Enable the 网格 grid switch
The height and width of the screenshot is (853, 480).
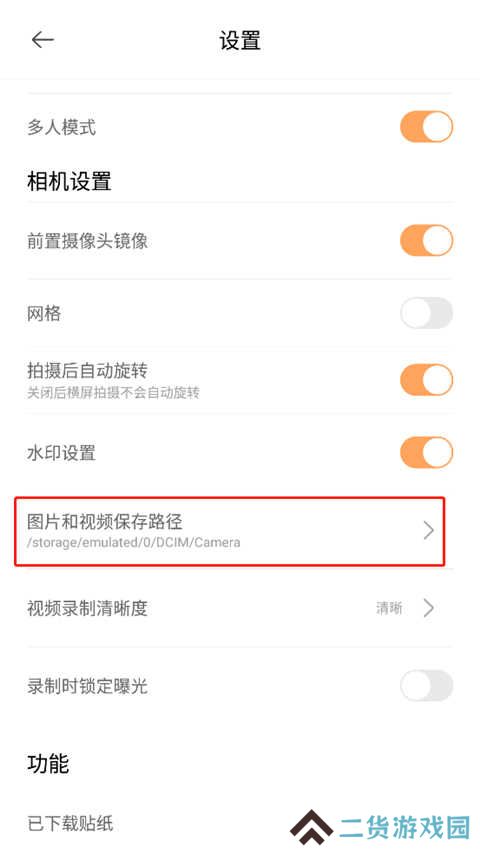pyautogui.click(x=427, y=313)
